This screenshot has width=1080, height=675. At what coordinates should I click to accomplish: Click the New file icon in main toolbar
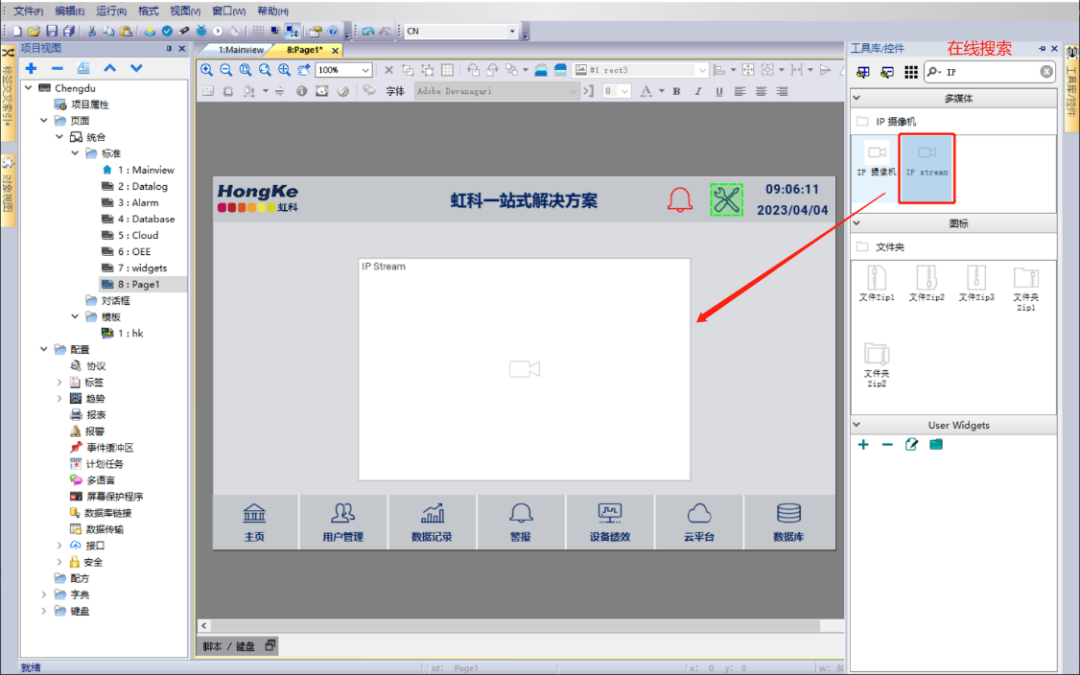click(x=17, y=31)
